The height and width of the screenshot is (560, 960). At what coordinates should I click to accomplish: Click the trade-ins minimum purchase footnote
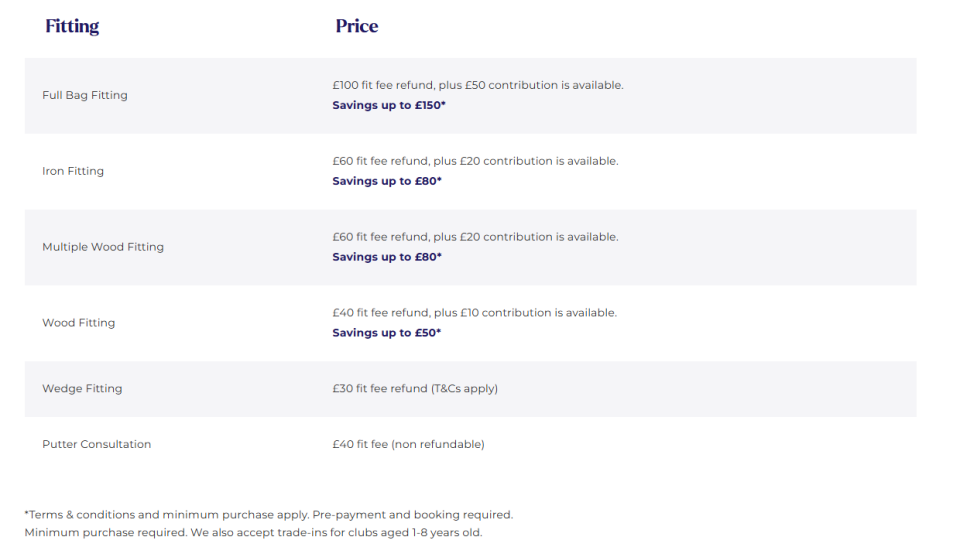coord(253,532)
